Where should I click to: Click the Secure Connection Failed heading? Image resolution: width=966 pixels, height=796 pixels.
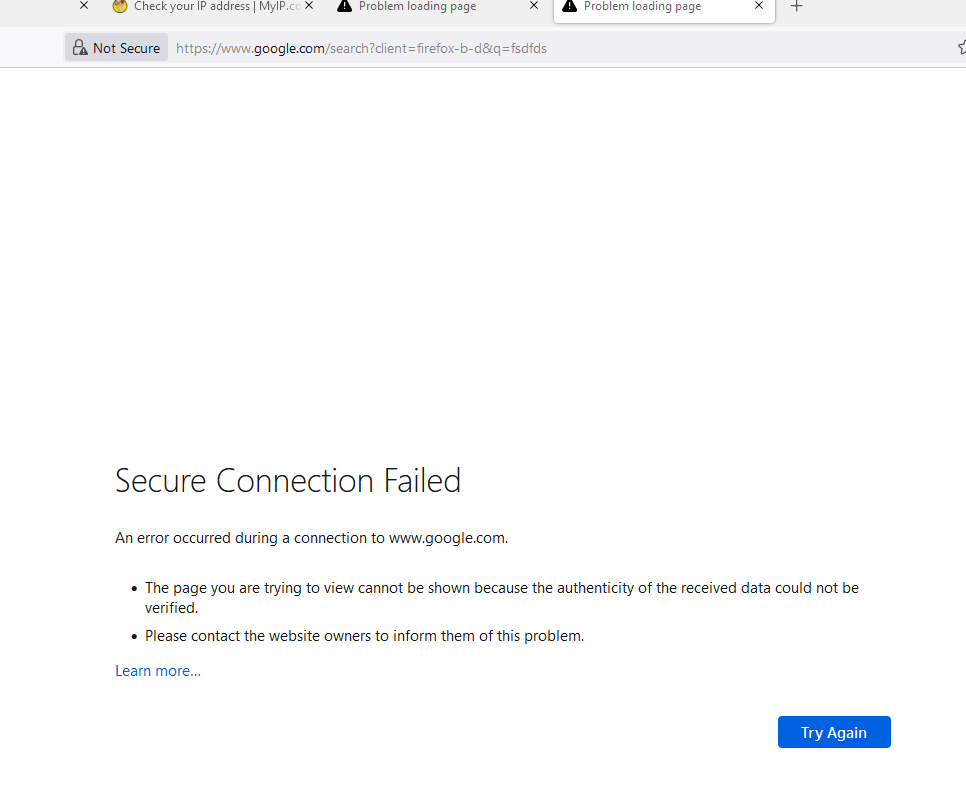pos(288,481)
